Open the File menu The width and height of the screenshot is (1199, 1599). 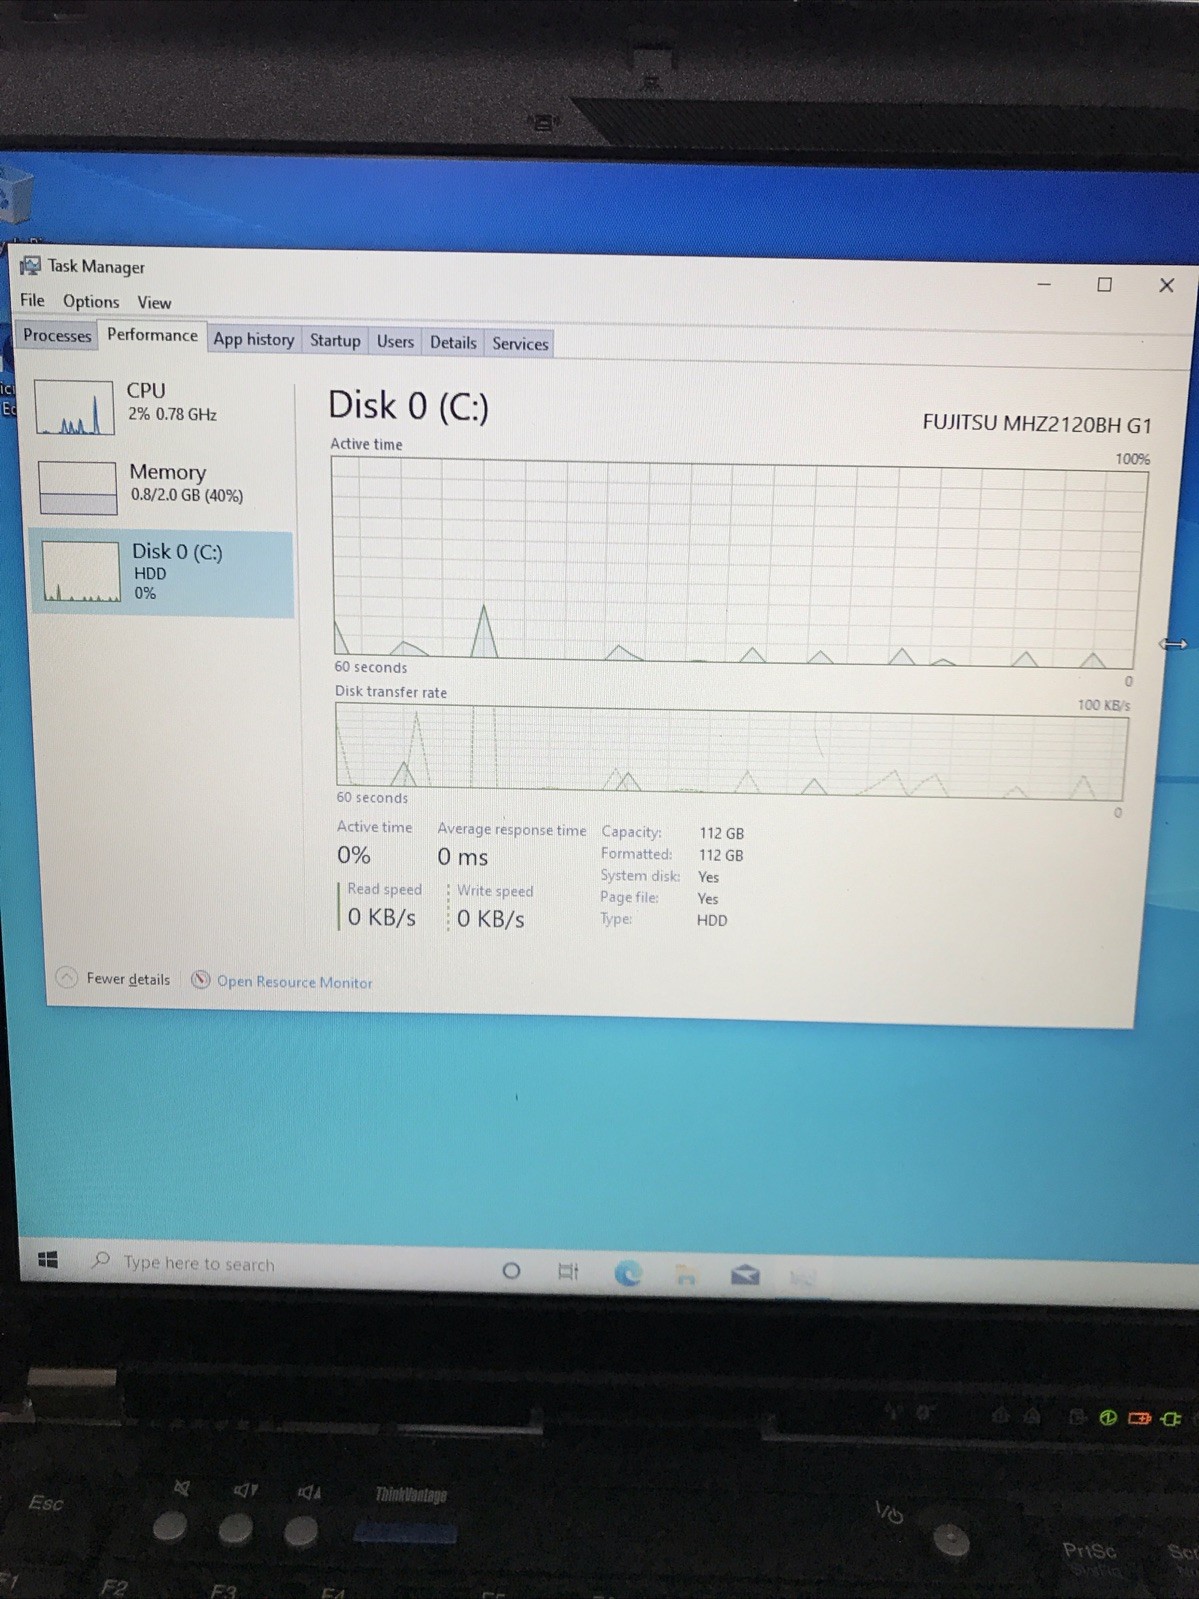(x=32, y=300)
